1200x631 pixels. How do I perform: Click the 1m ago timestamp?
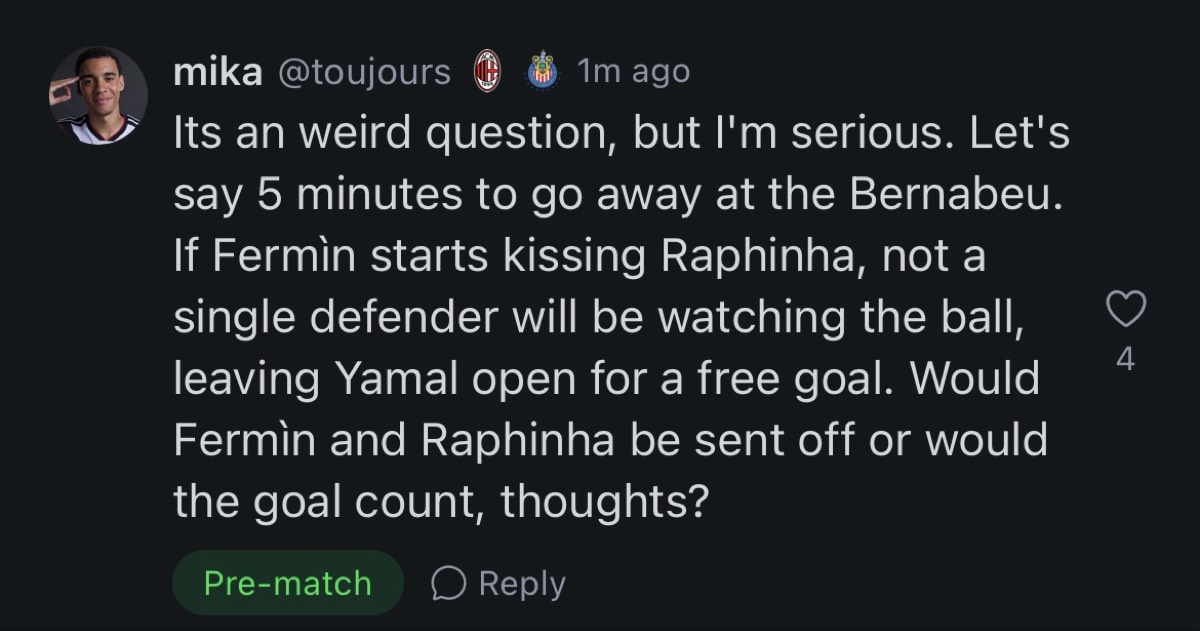(632, 72)
